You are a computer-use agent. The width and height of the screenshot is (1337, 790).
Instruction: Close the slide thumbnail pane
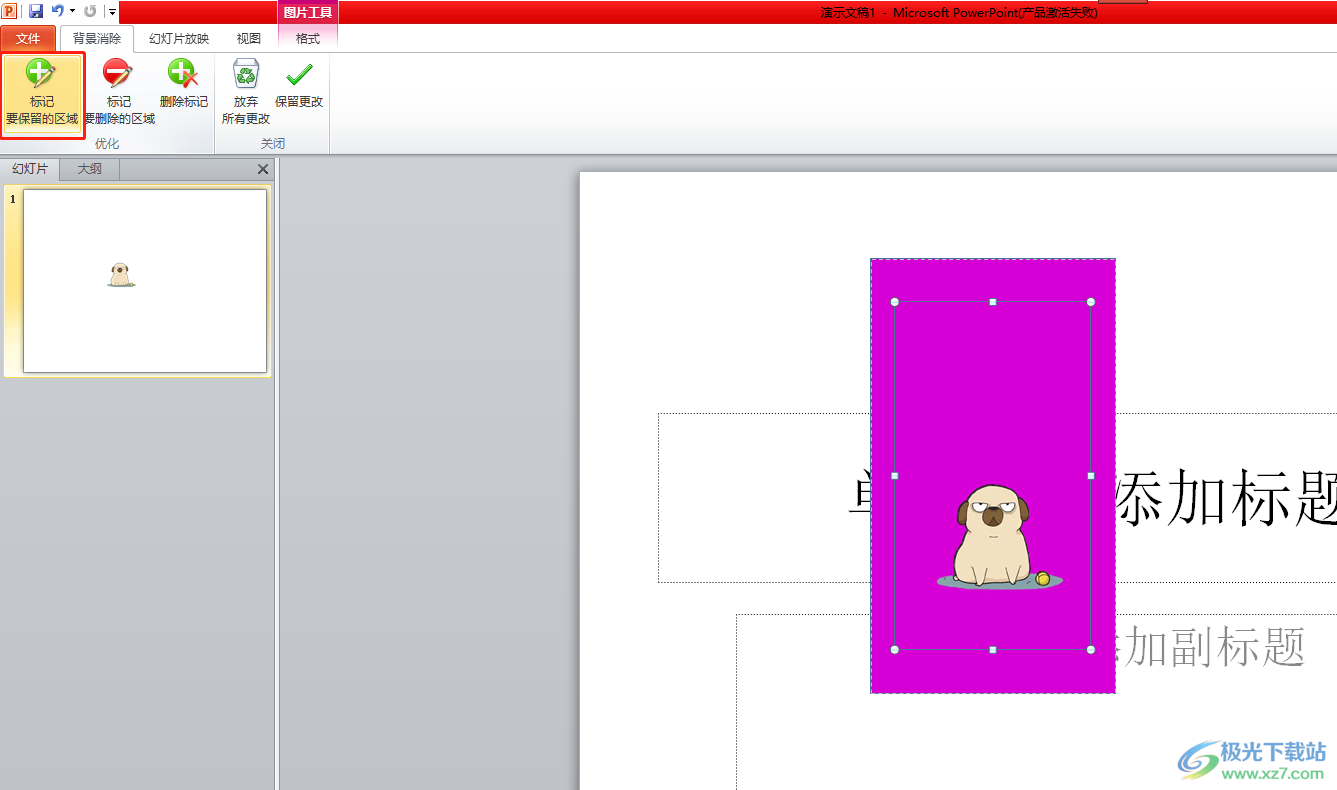(263, 169)
